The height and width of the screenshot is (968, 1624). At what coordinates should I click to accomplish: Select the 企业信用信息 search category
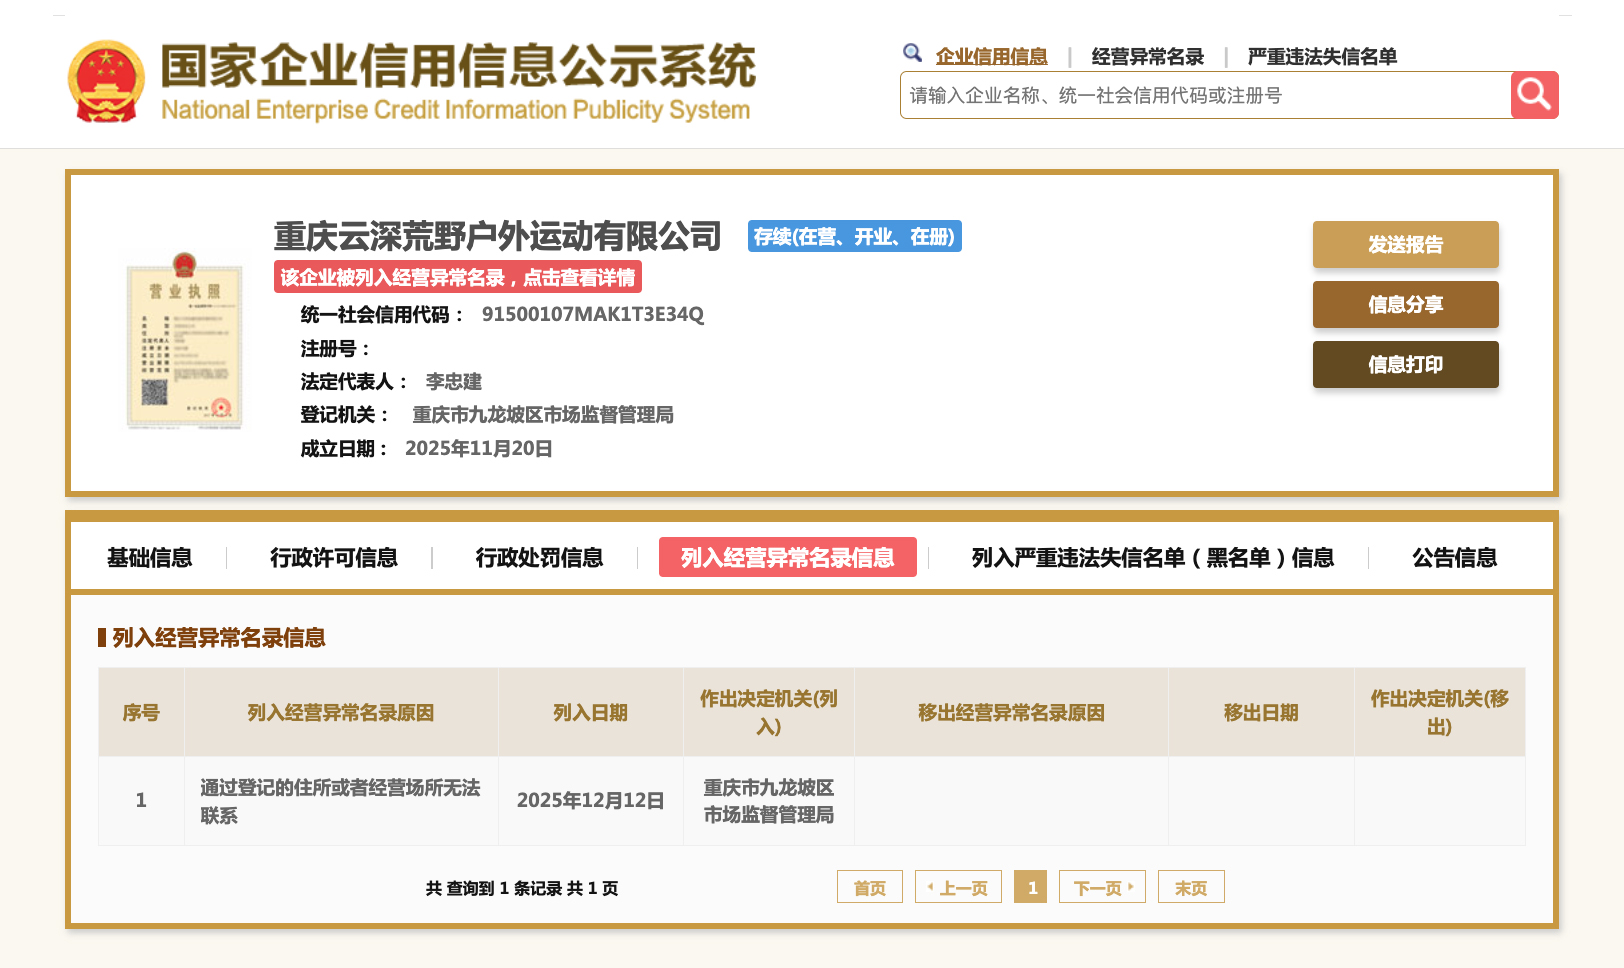(991, 57)
